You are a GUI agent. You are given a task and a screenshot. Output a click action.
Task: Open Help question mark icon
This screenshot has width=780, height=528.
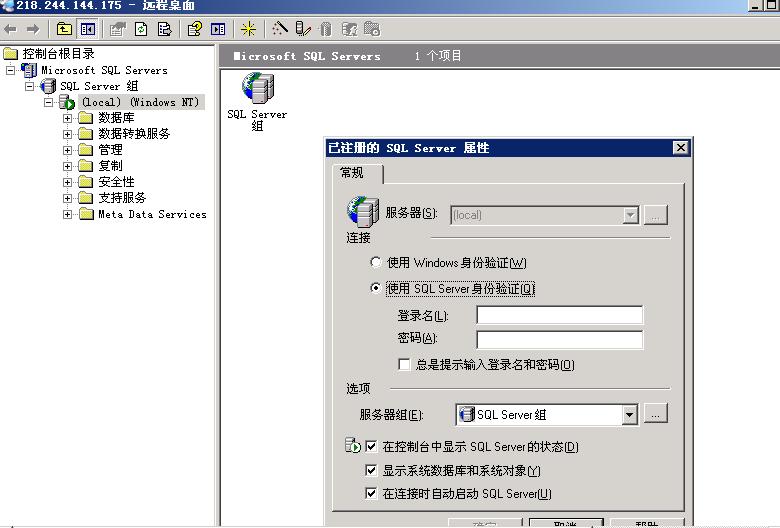[195, 29]
